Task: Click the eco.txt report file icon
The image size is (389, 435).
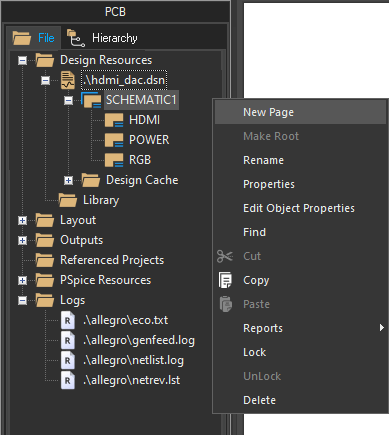Action: pyautogui.click(x=68, y=320)
